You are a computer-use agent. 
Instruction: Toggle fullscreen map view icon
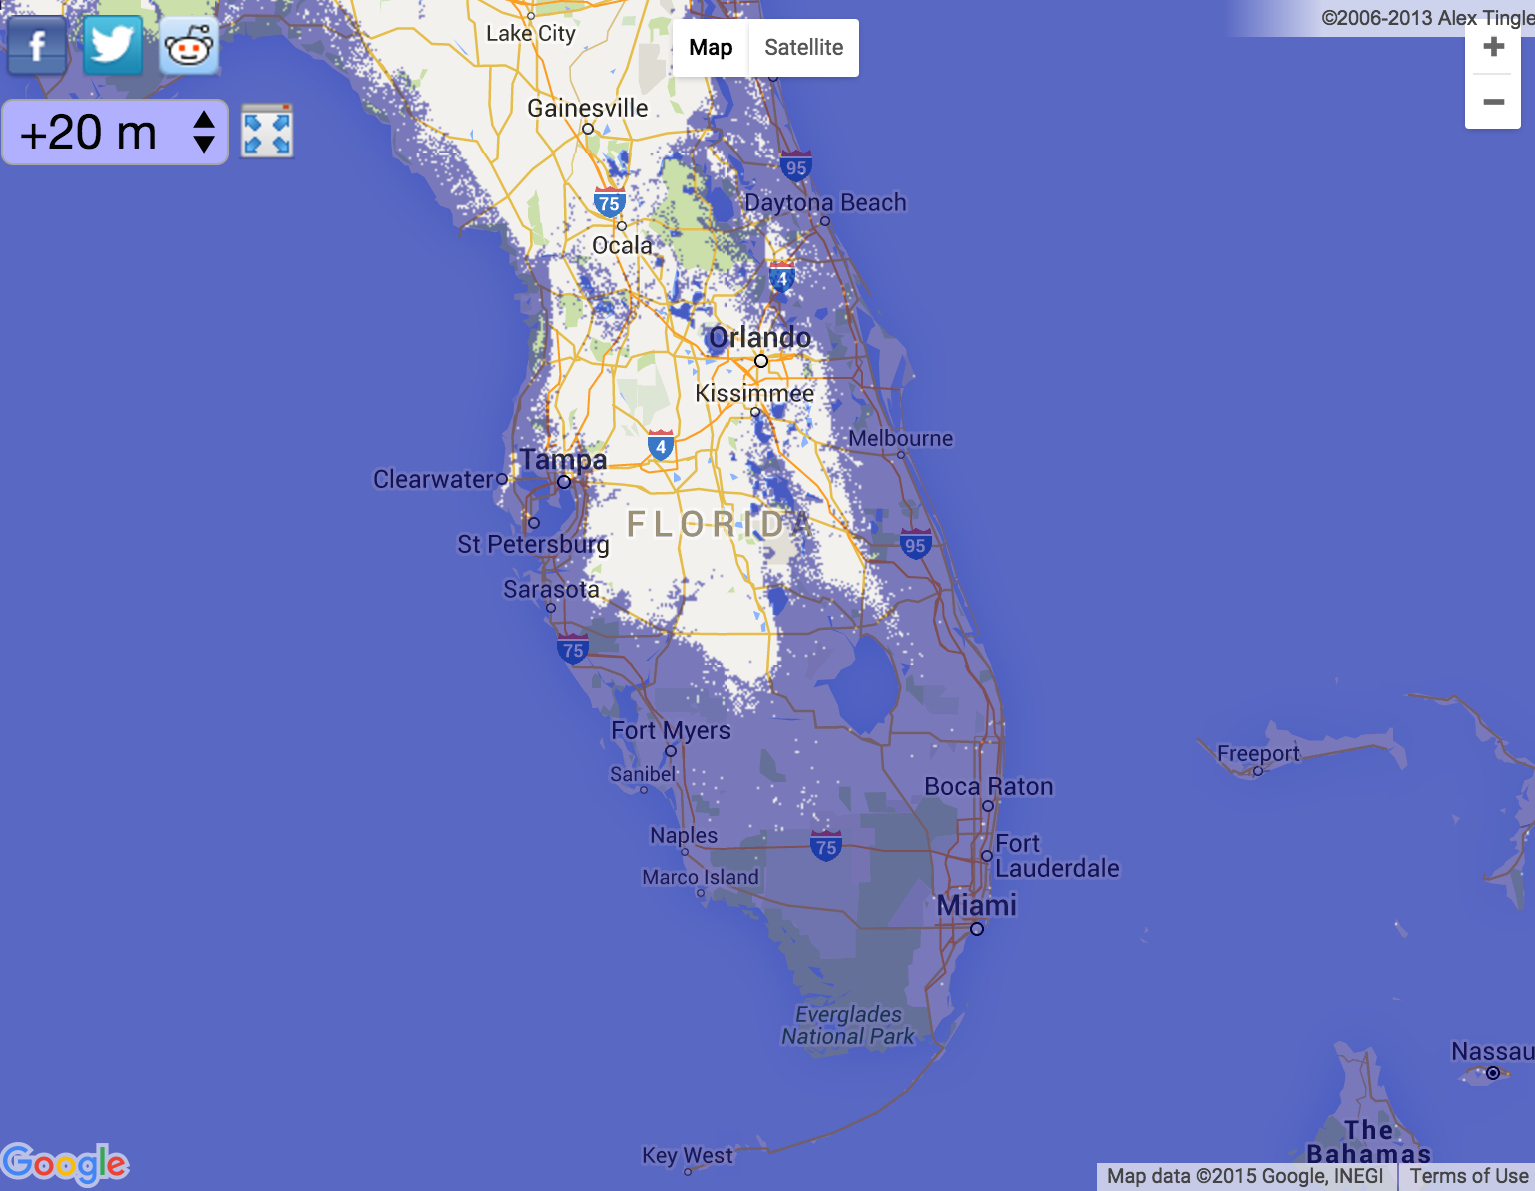(x=267, y=131)
